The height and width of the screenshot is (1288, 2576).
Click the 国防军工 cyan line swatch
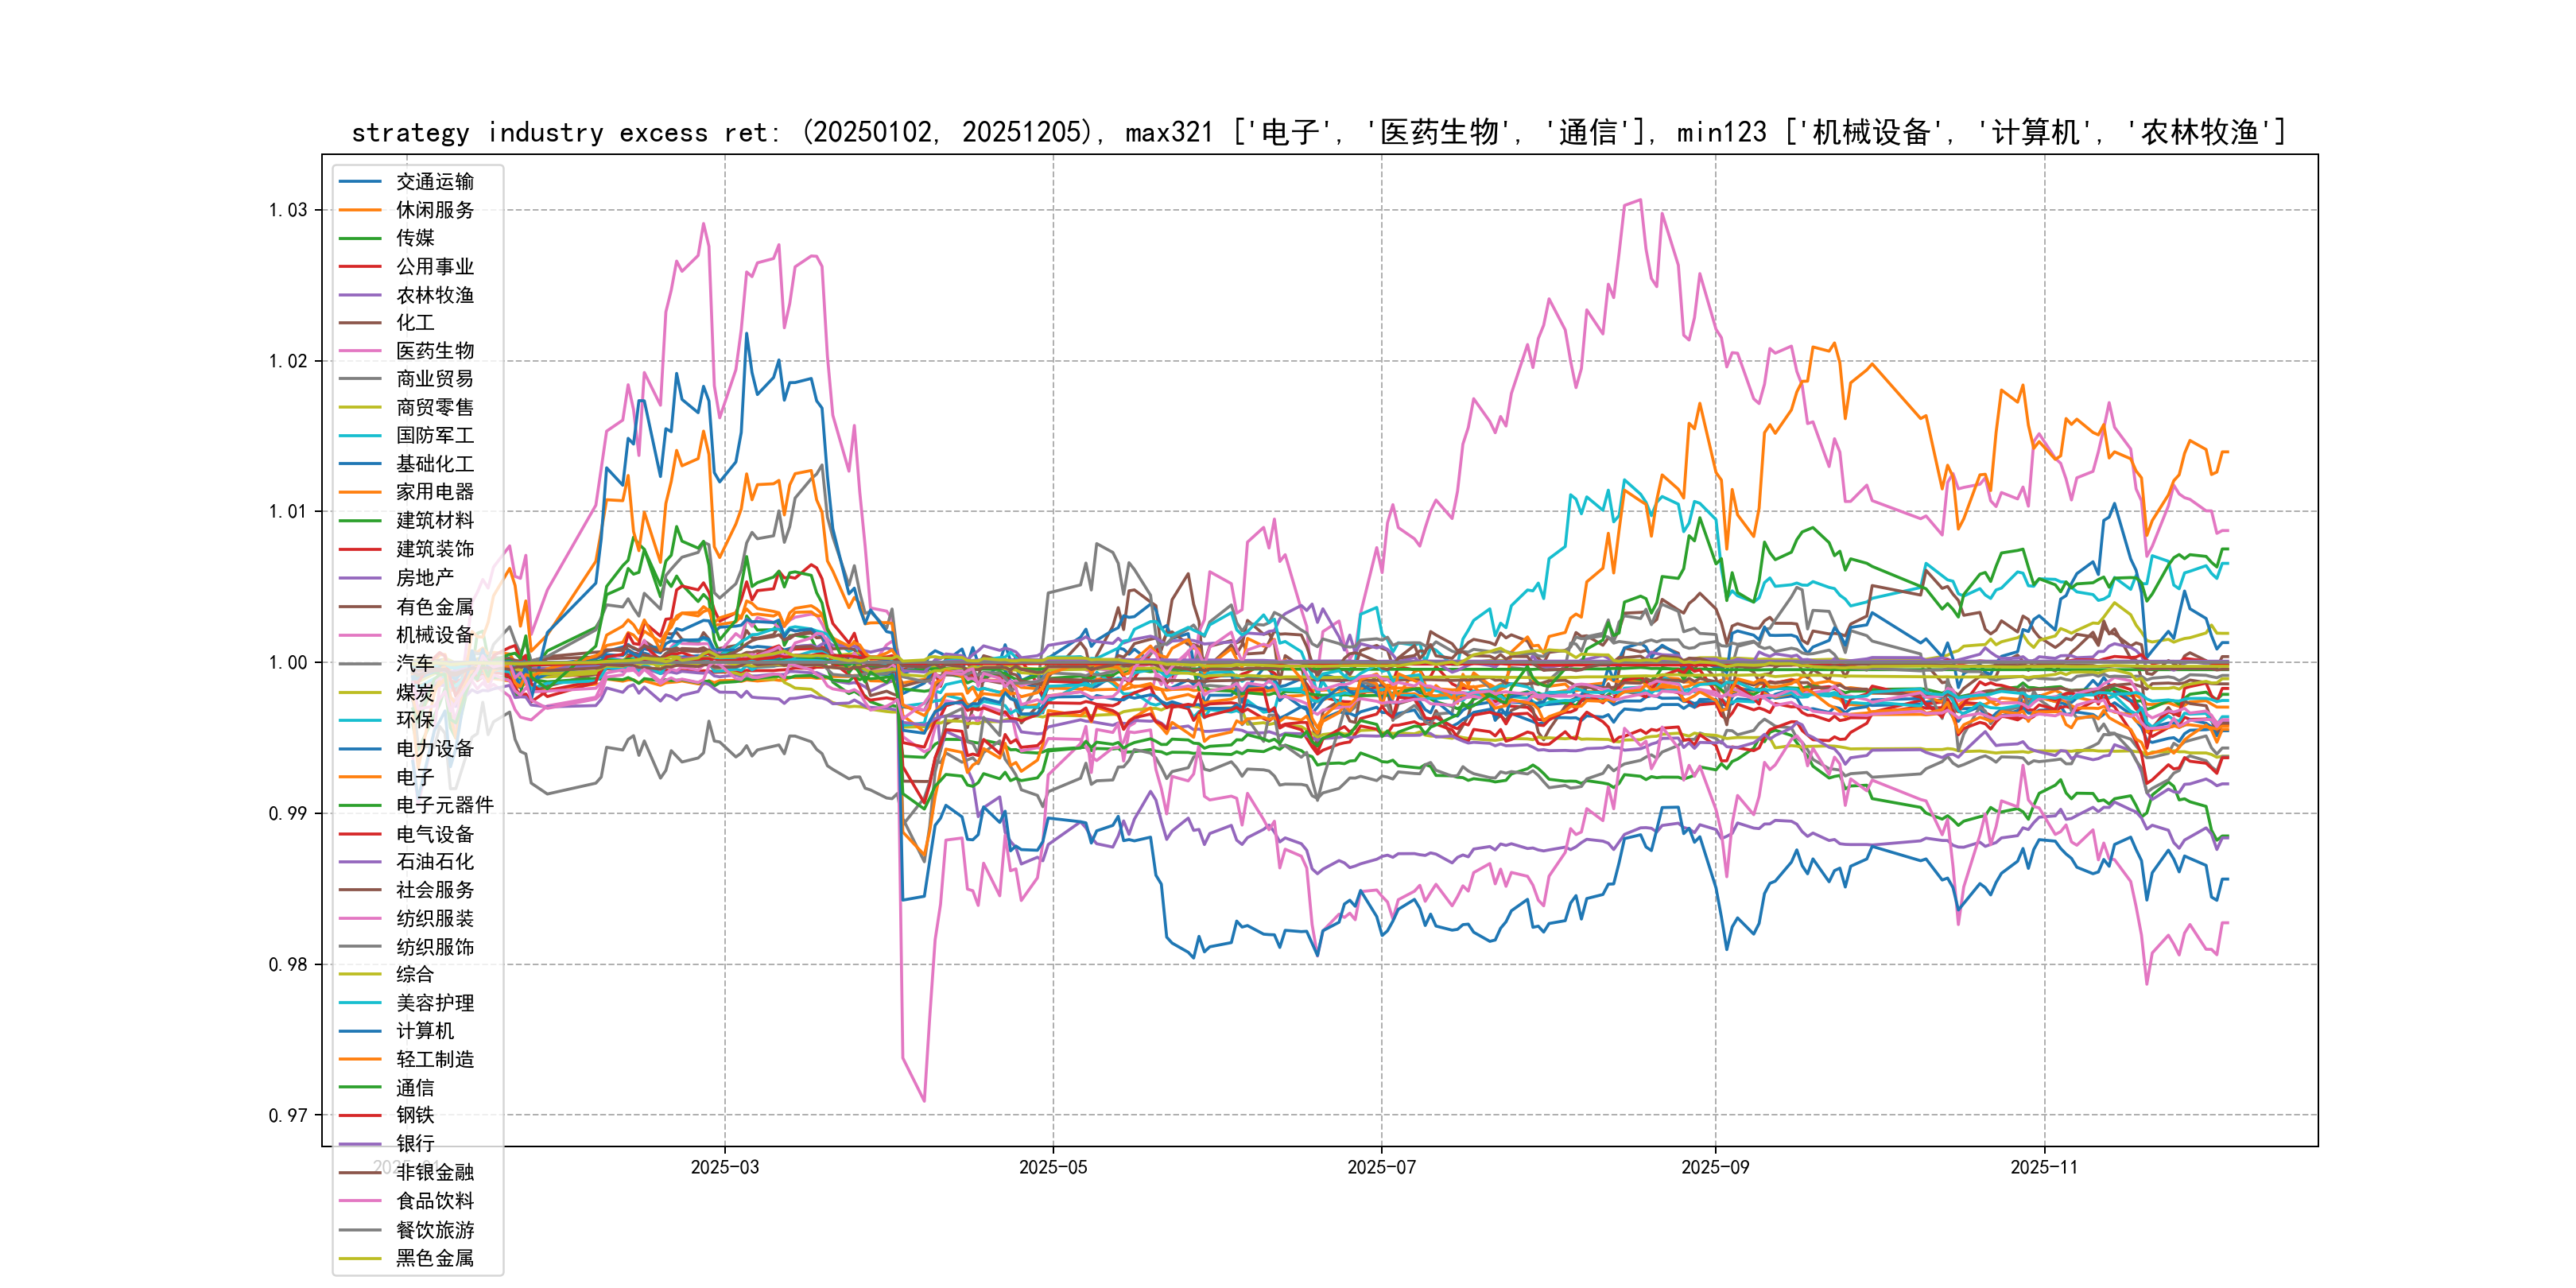(360, 436)
